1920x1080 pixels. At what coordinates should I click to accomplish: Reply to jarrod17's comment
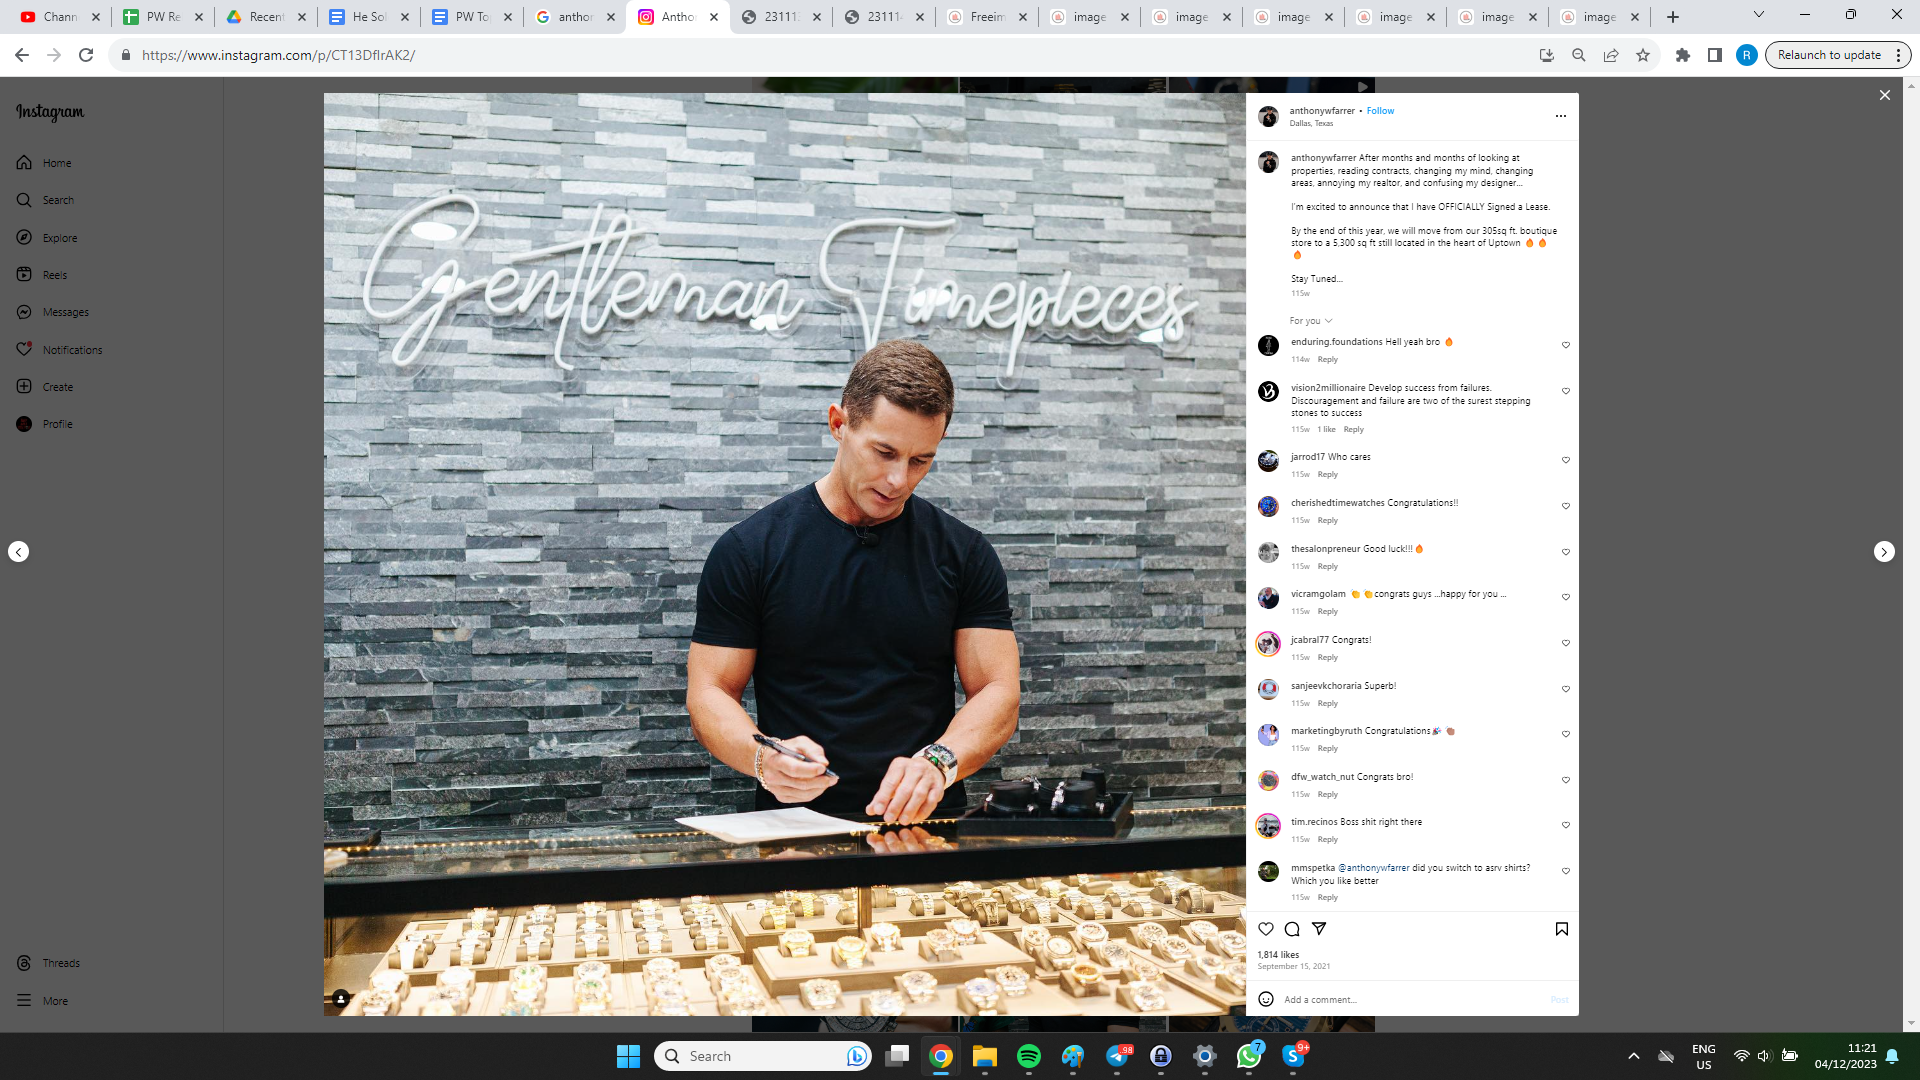point(1327,475)
